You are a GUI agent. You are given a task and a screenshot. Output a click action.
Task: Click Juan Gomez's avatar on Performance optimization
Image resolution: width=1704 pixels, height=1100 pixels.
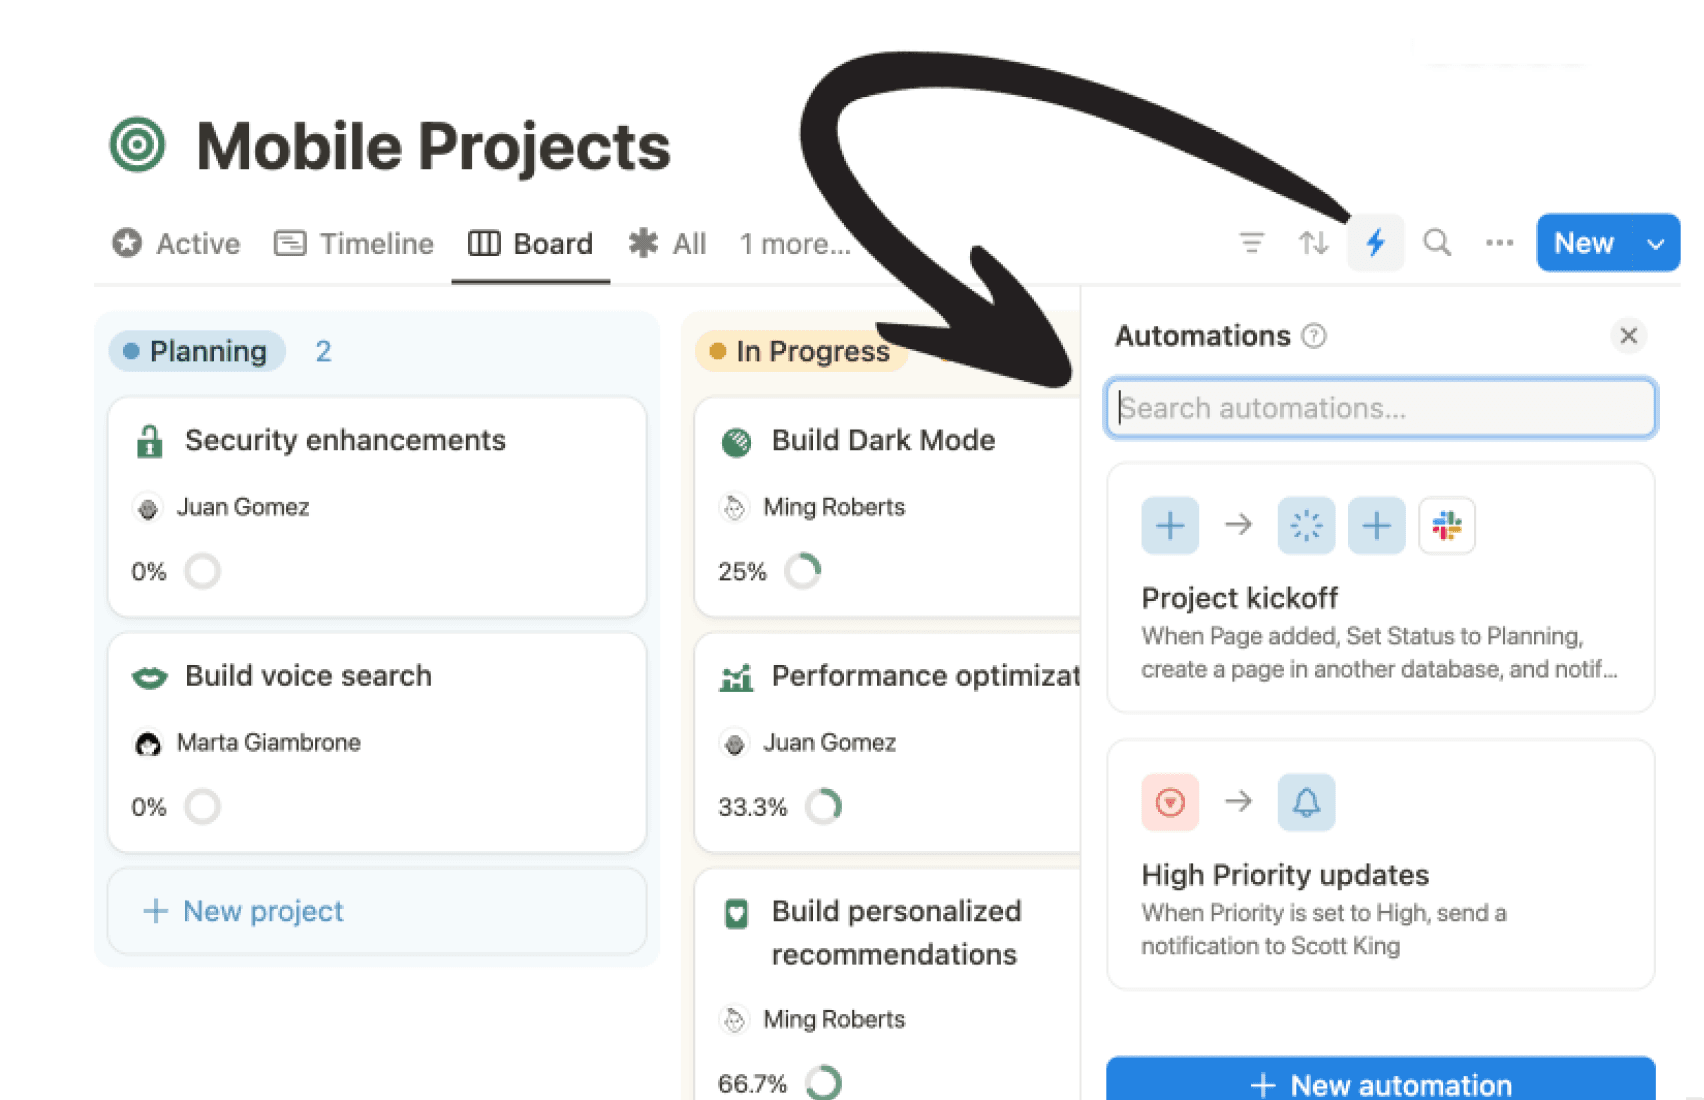point(736,743)
